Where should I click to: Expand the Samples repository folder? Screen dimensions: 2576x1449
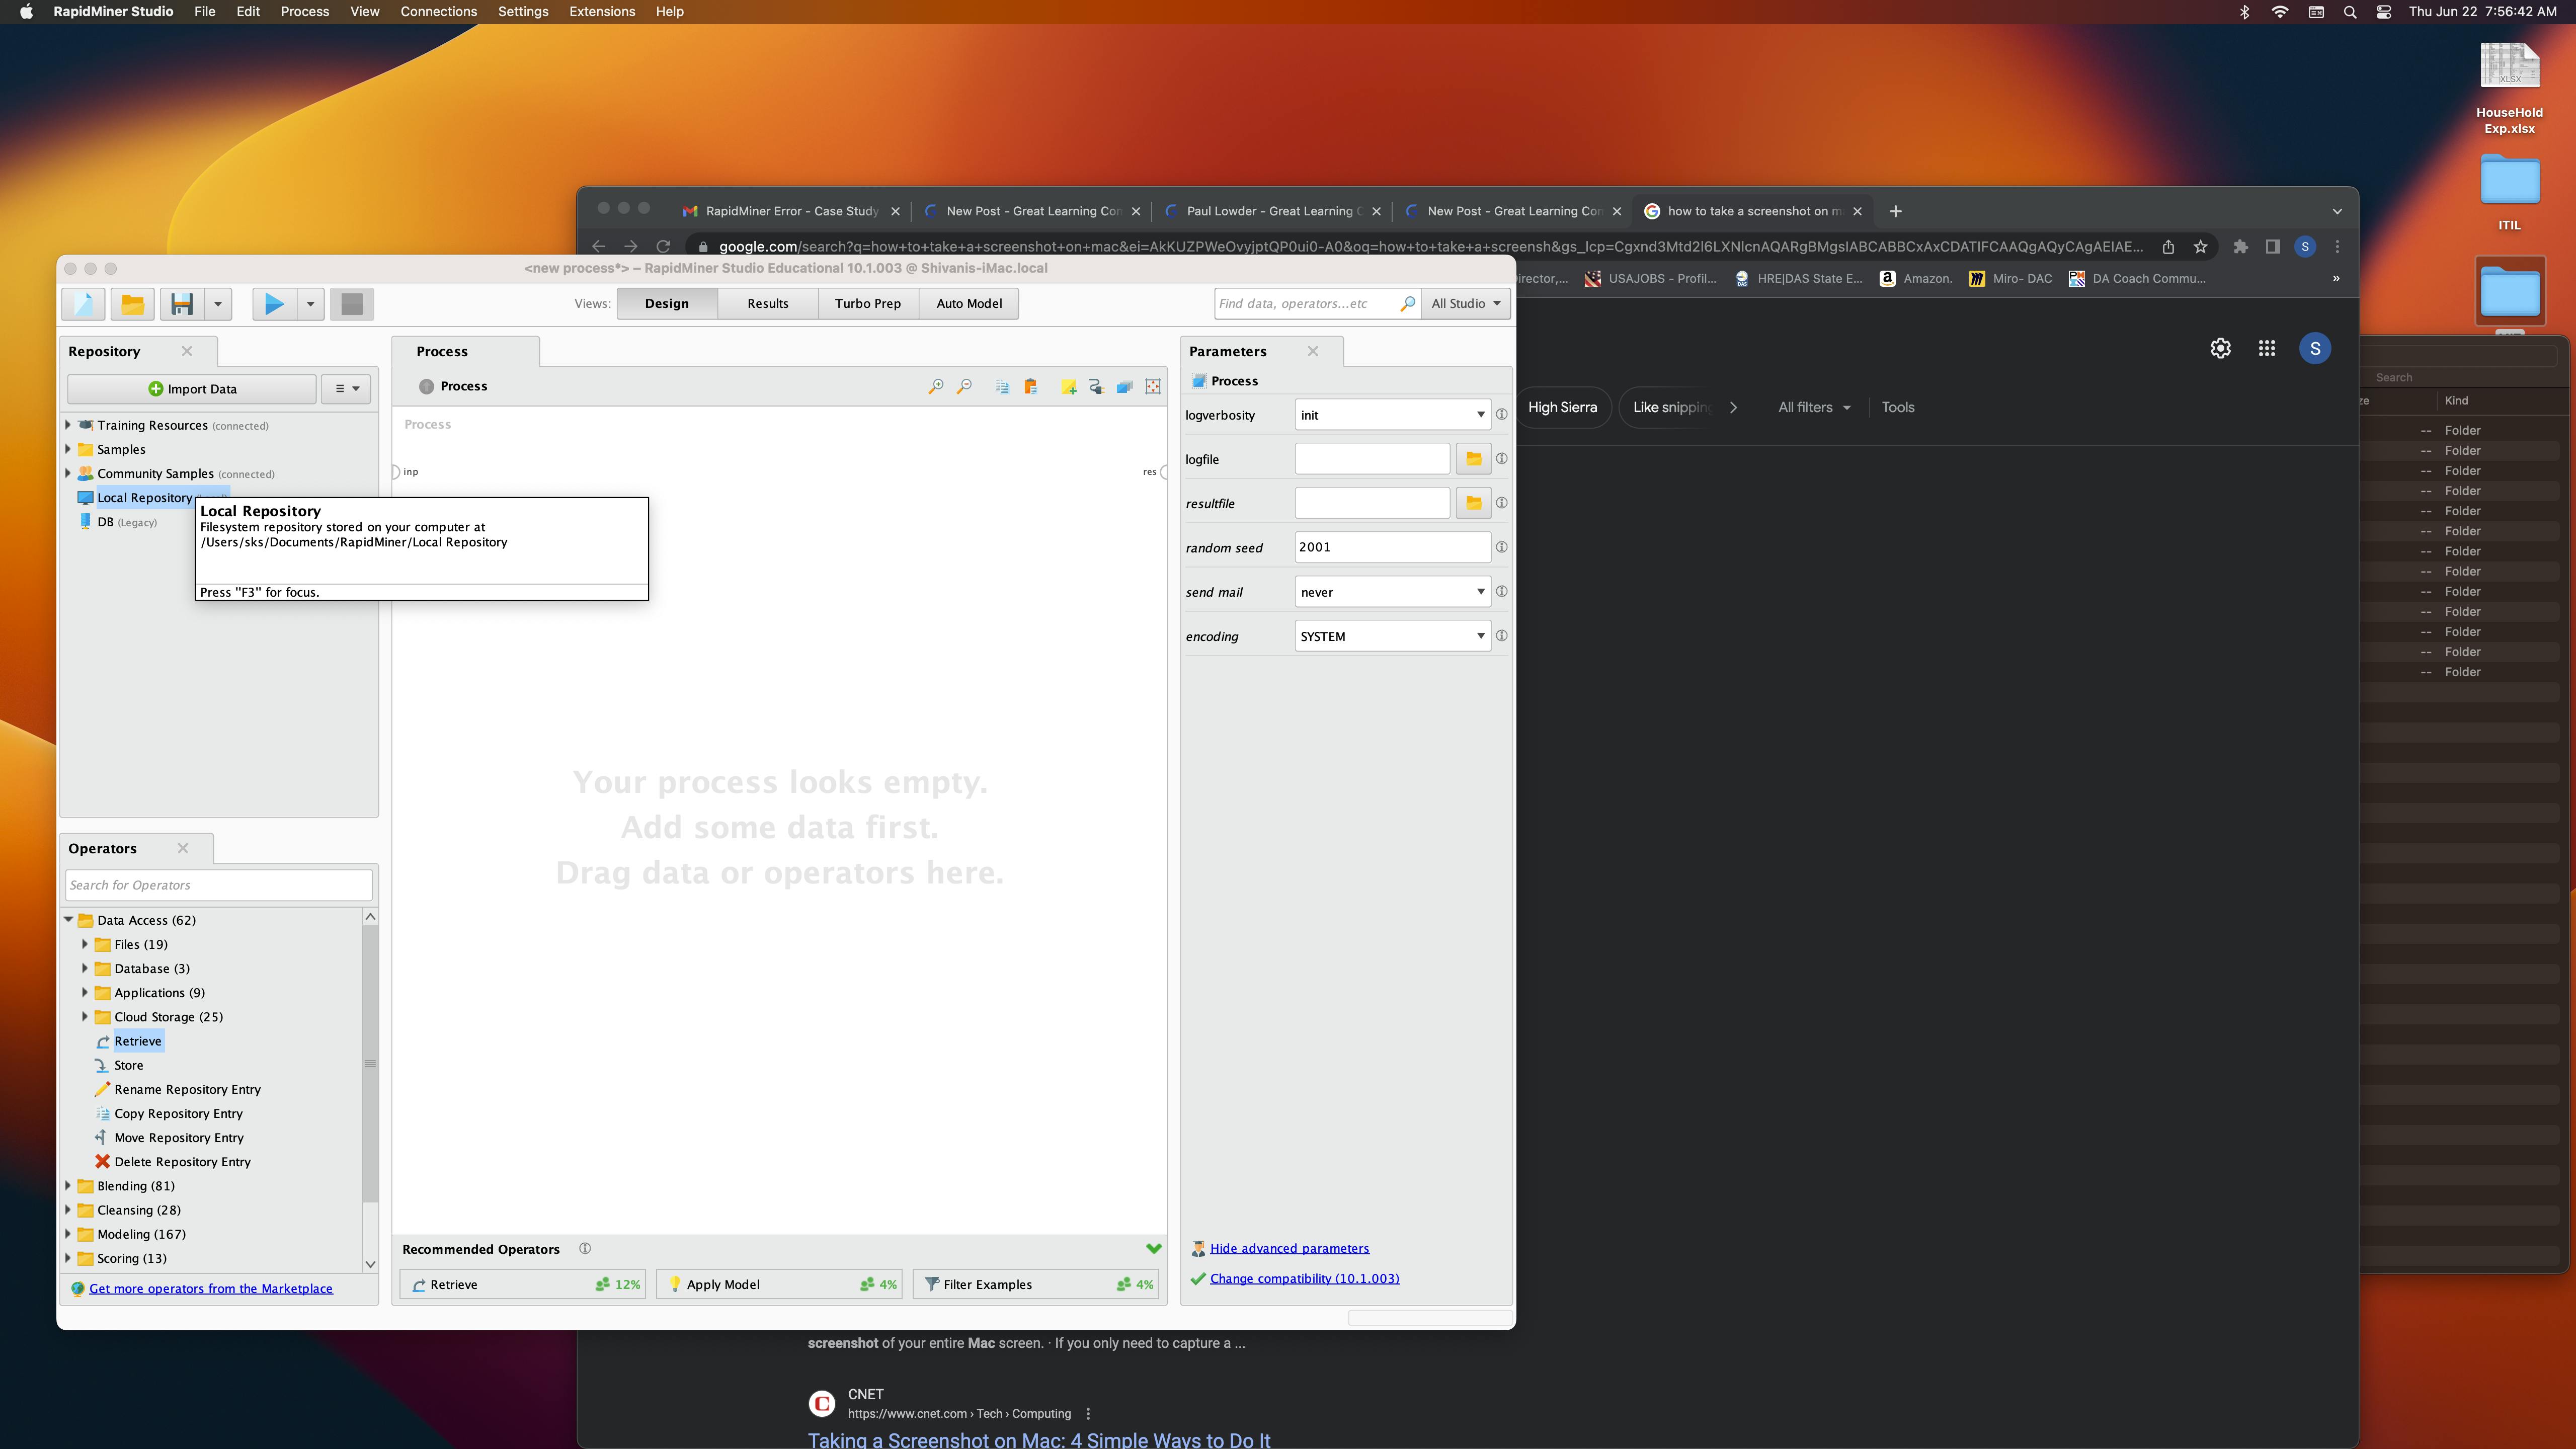[68, 449]
